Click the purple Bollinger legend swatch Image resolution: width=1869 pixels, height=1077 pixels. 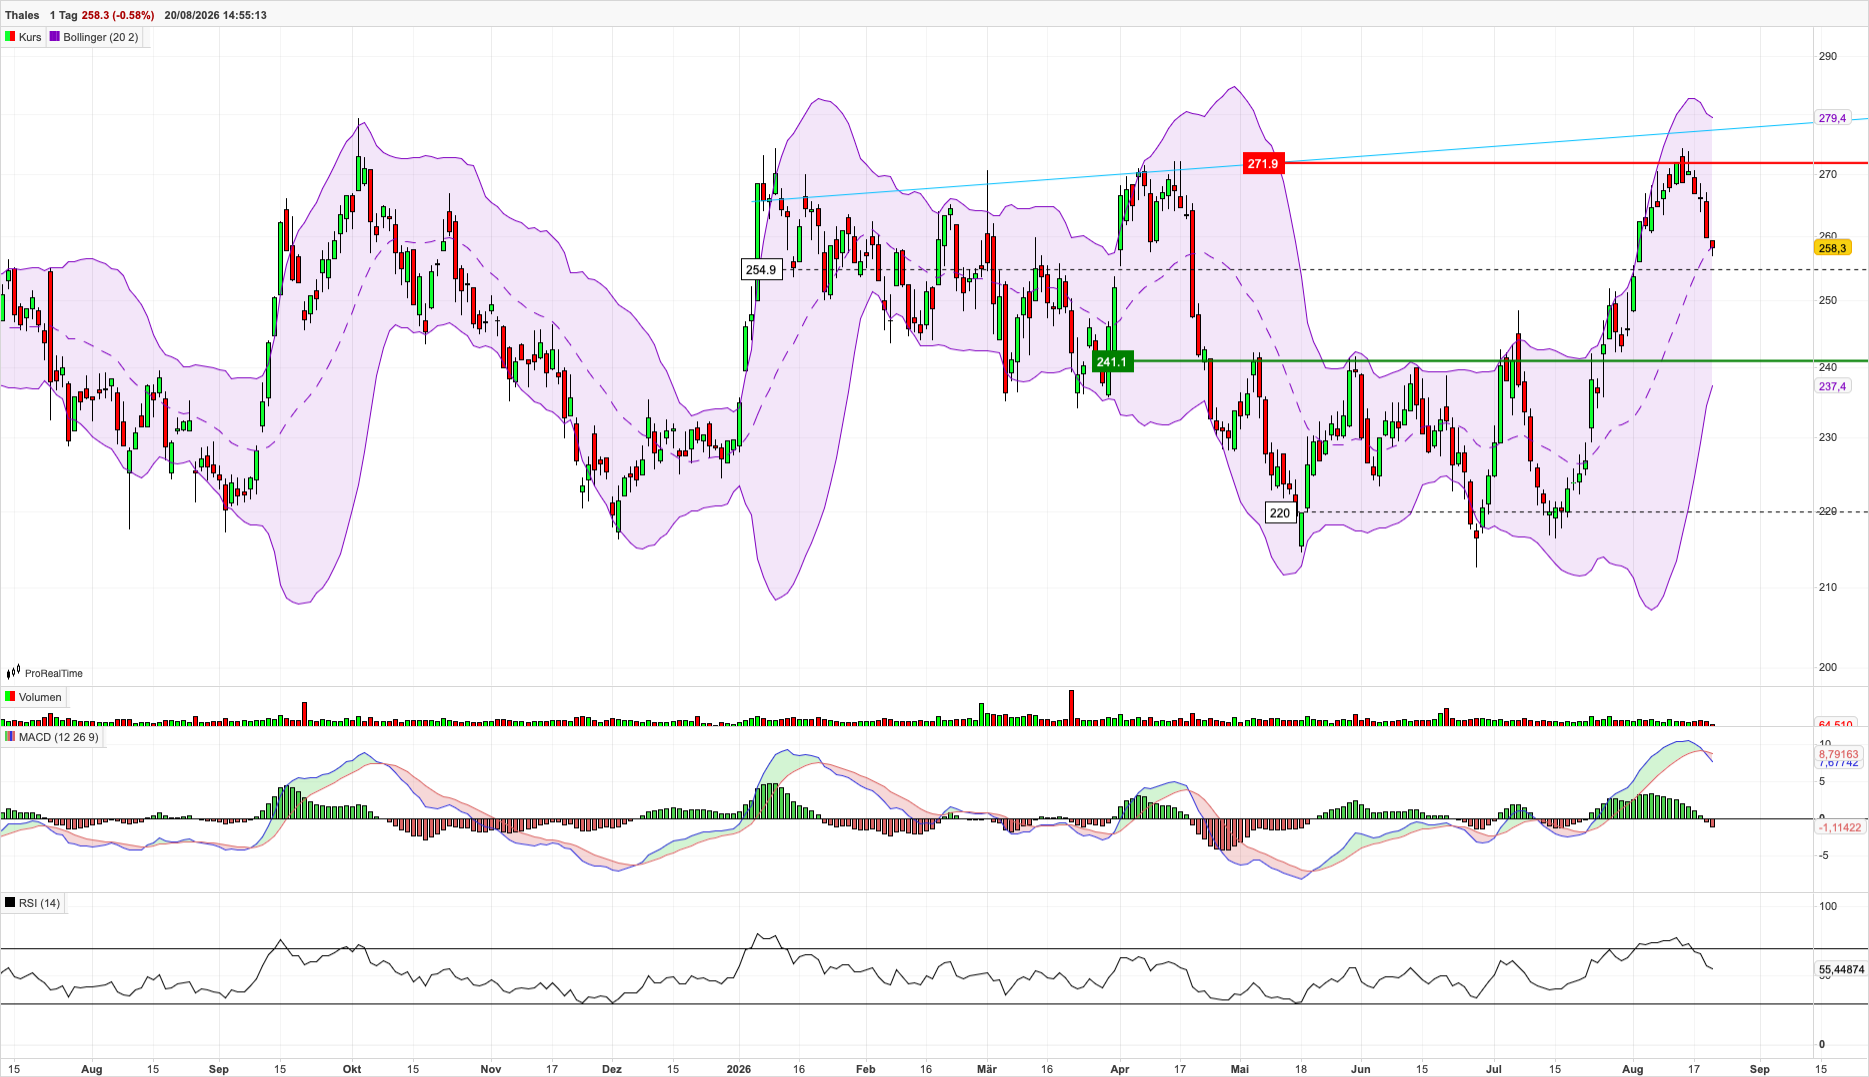tap(55, 37)
